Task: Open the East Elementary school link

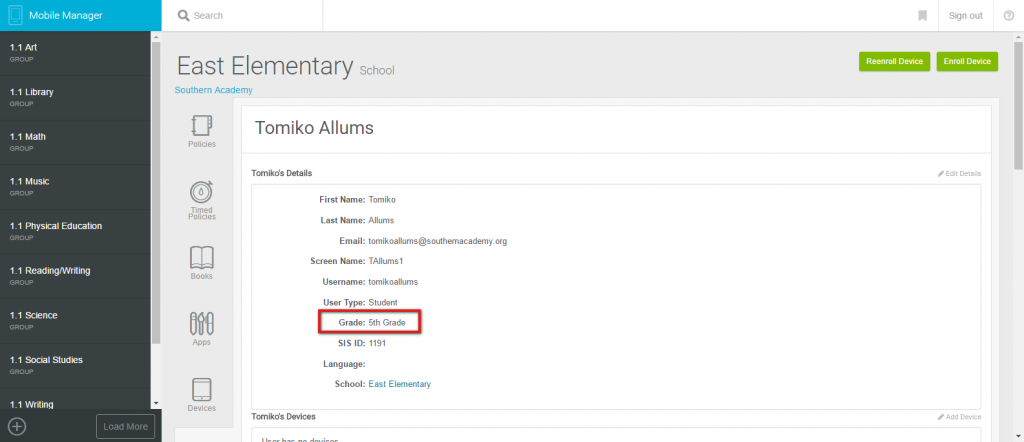Action: point(400,384)
